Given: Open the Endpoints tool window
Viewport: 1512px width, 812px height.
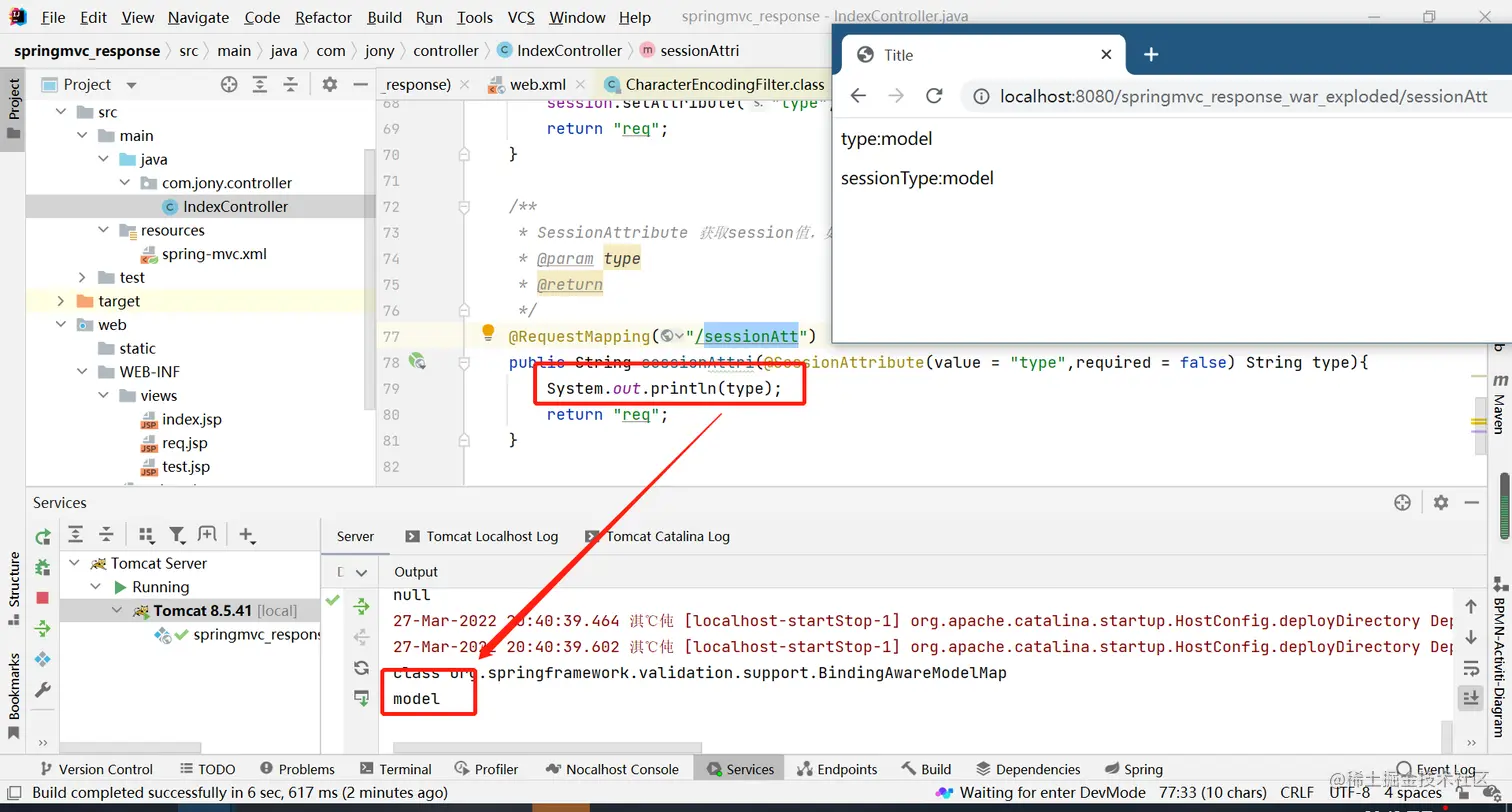Looking at the screenshot, I should [837, 769].
